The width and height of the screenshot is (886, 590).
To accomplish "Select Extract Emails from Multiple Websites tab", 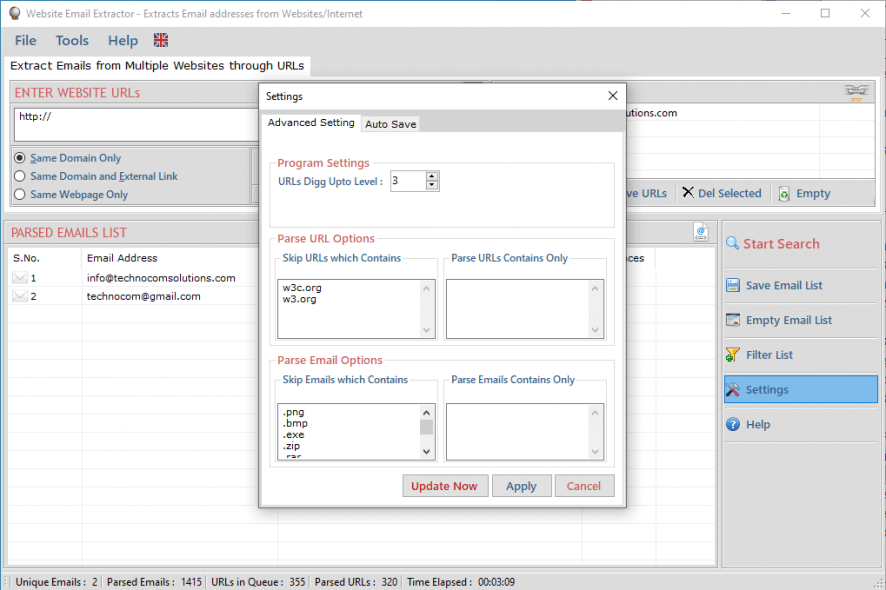I will [157, 66].
